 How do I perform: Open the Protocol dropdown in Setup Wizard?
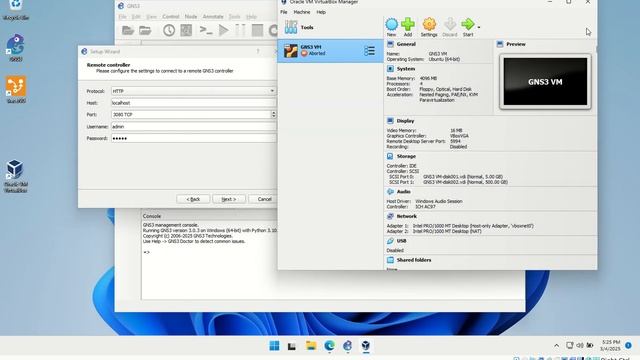coord(193,91)
